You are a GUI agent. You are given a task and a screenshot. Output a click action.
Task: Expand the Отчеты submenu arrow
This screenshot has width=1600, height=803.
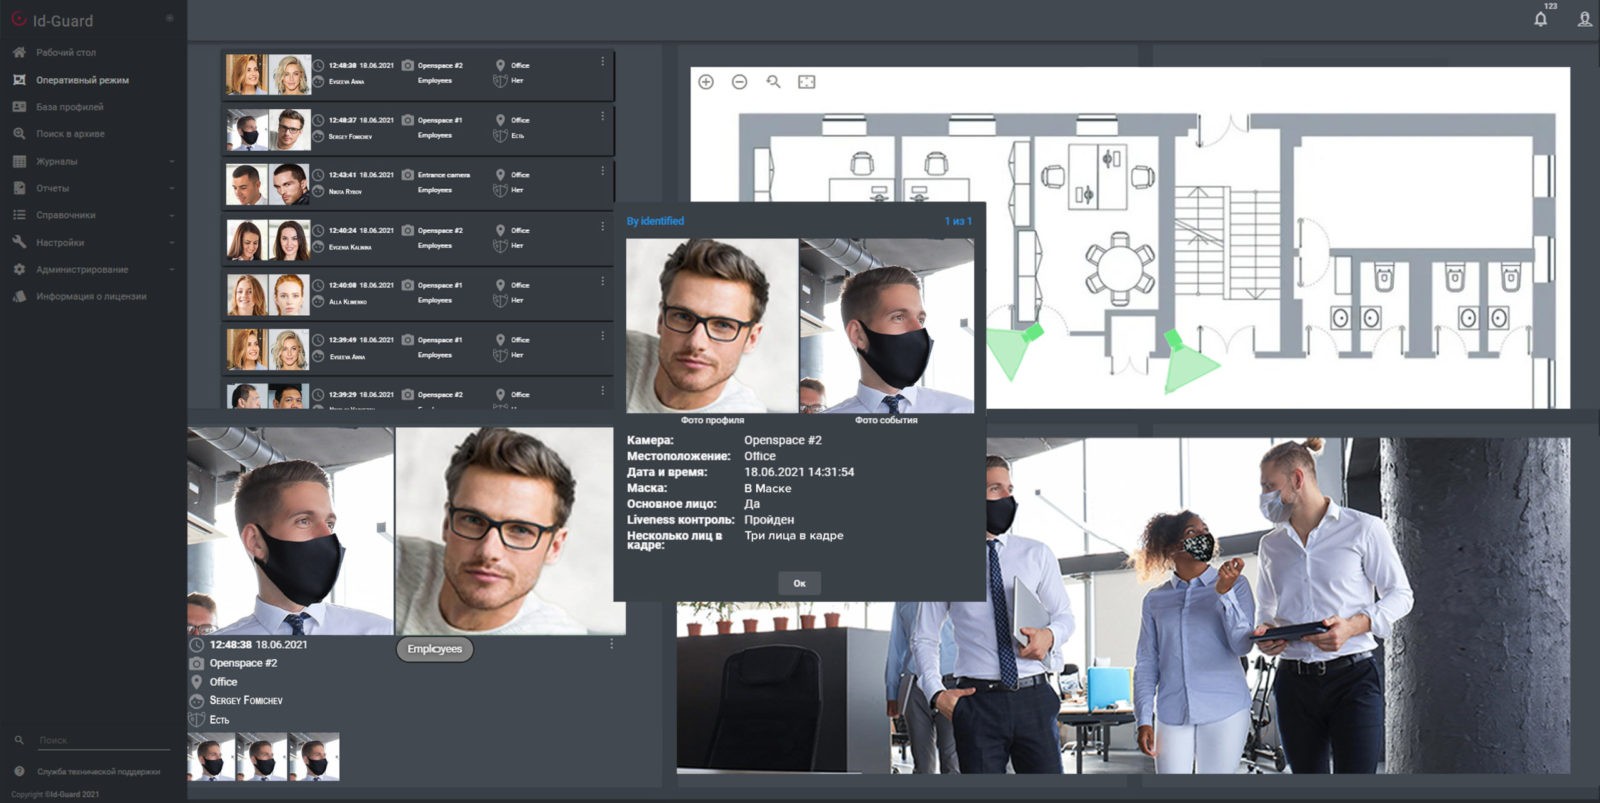tap(172, 188)
